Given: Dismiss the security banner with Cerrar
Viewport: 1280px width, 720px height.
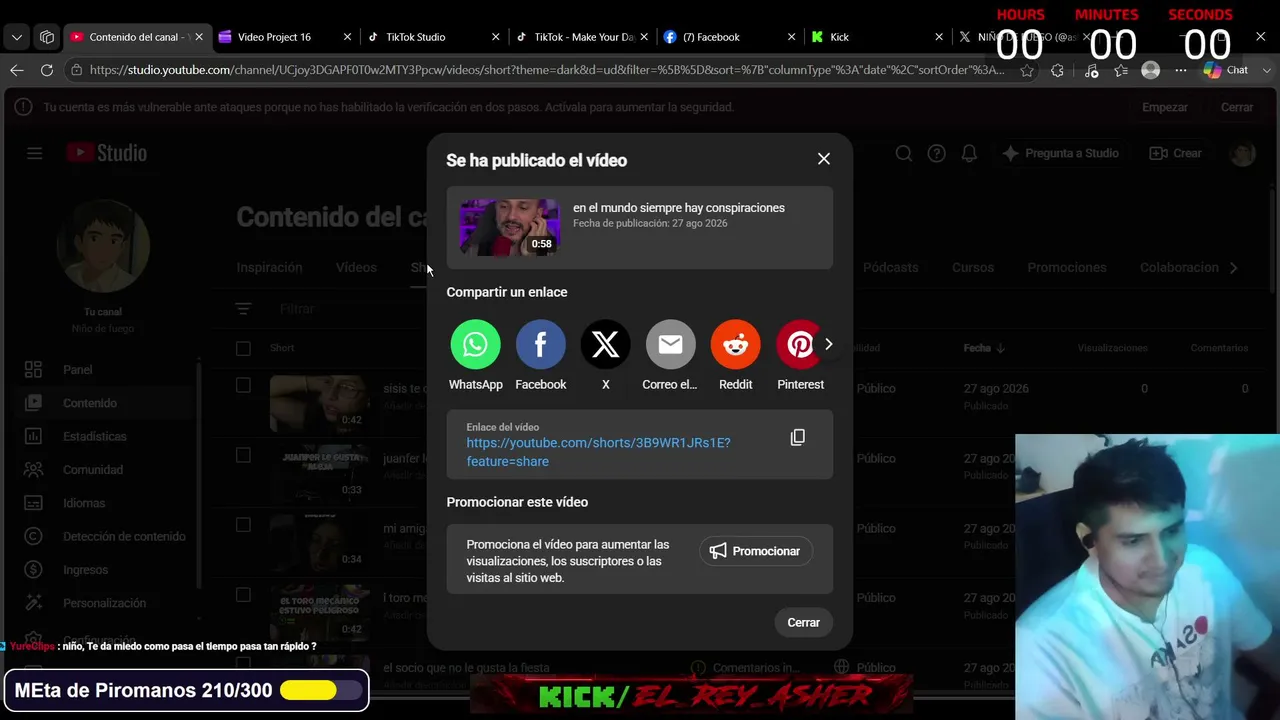Looking at the screenshot, I should (x=1237, y=107).
